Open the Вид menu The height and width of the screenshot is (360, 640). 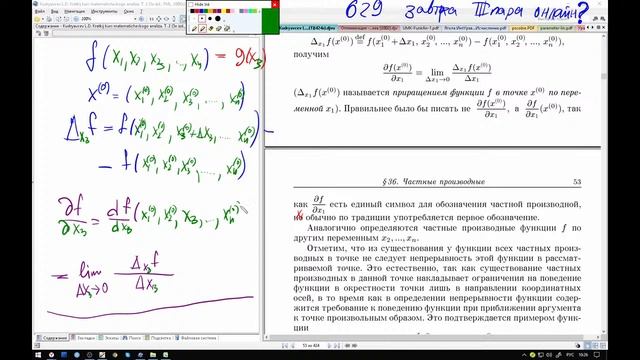tap(54, 11)
